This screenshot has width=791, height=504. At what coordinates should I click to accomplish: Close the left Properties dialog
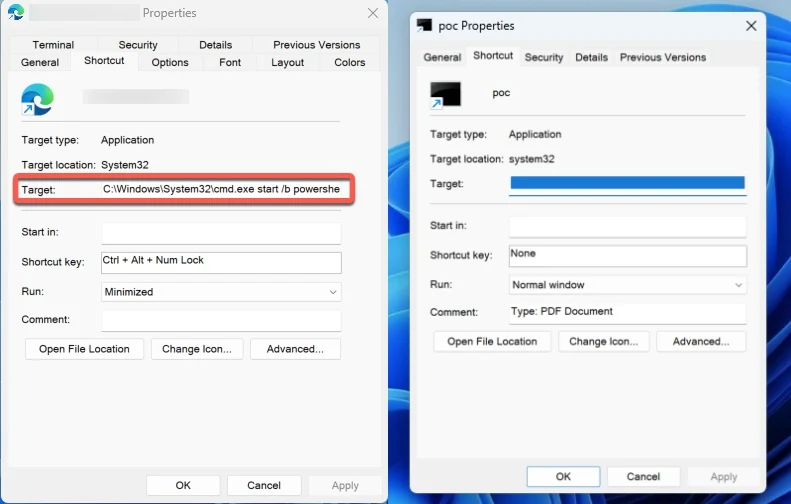click(x=372, y=13)
